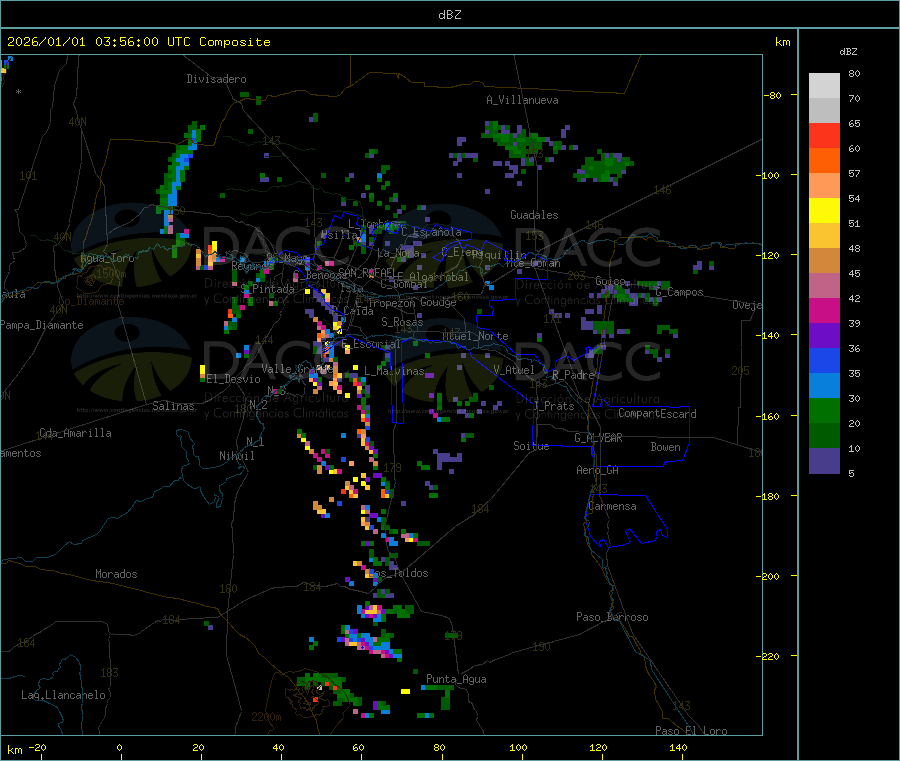Click the km unit label at bottom left
This screenshot has height=761, width=900.
15,750
